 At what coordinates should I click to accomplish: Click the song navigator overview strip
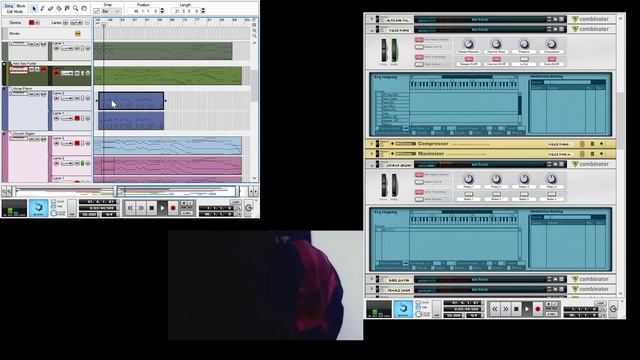tap(126, 191)
